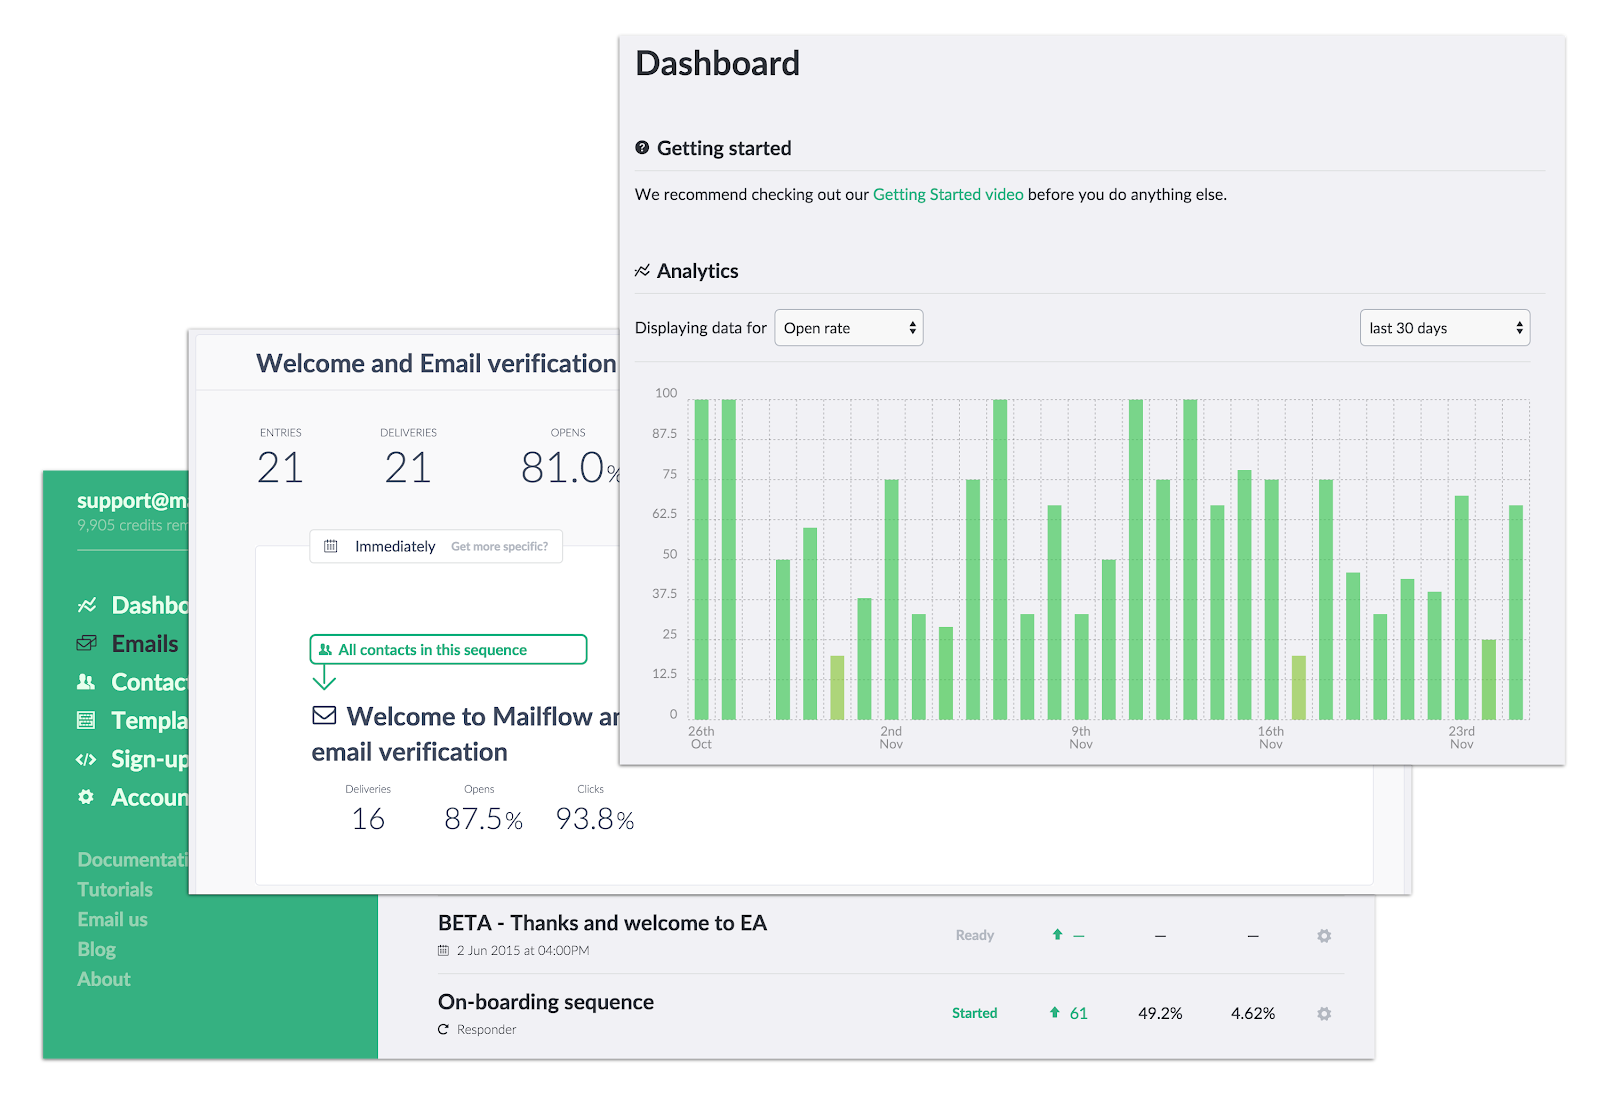
Task: Click the Account gear icon in sidebar
Action: click(x=86, y=797)
